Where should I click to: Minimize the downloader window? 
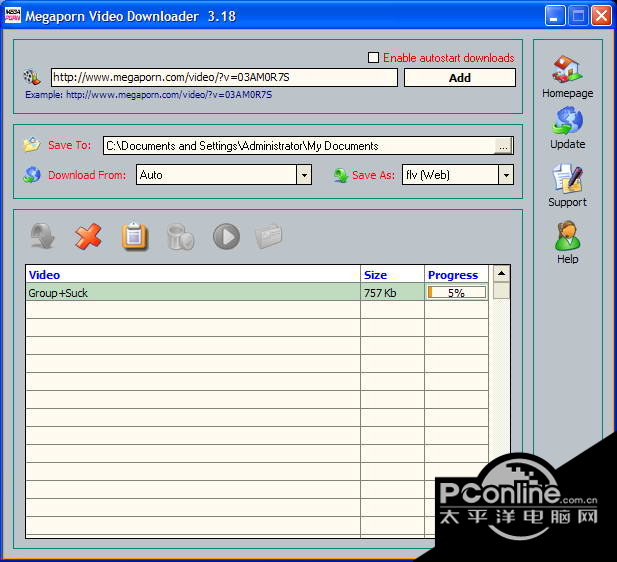tap(554, 16)
